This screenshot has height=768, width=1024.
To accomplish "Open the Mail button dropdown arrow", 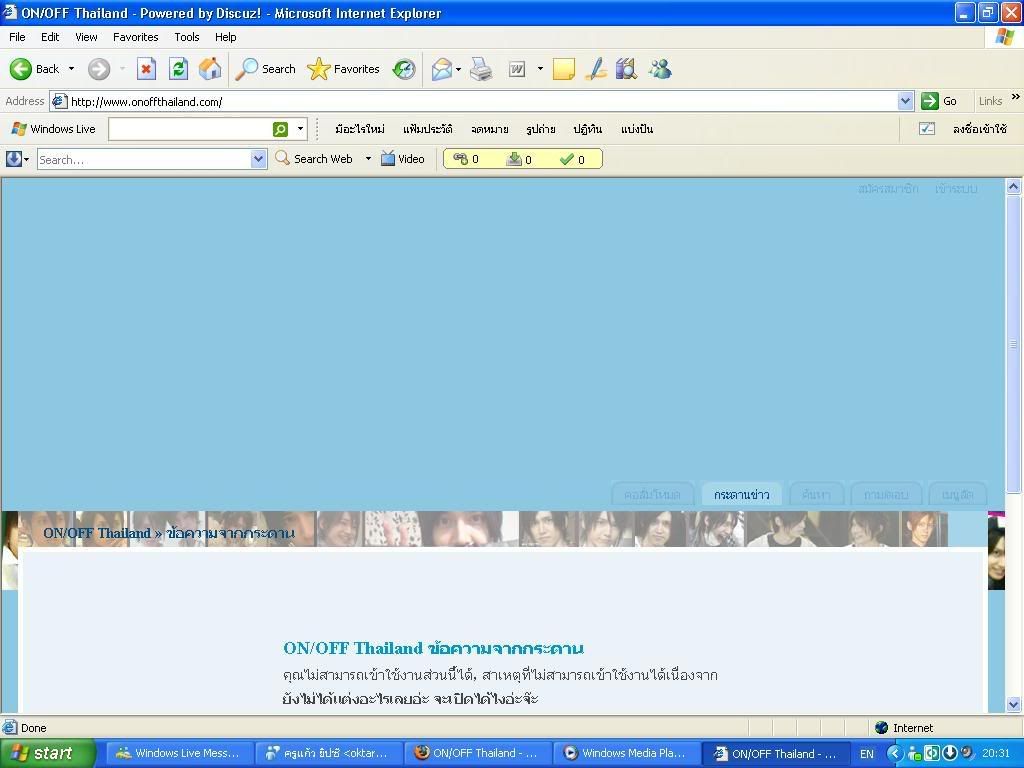I will [458, 69].
